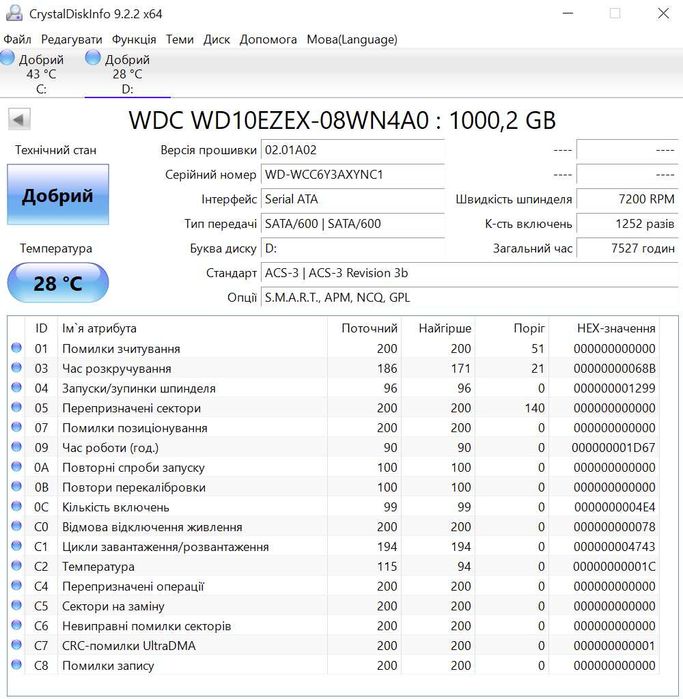The width and height of the screenshot is (683, 699).
Task: Click the Поточний column header
Action: click(364, 328)
